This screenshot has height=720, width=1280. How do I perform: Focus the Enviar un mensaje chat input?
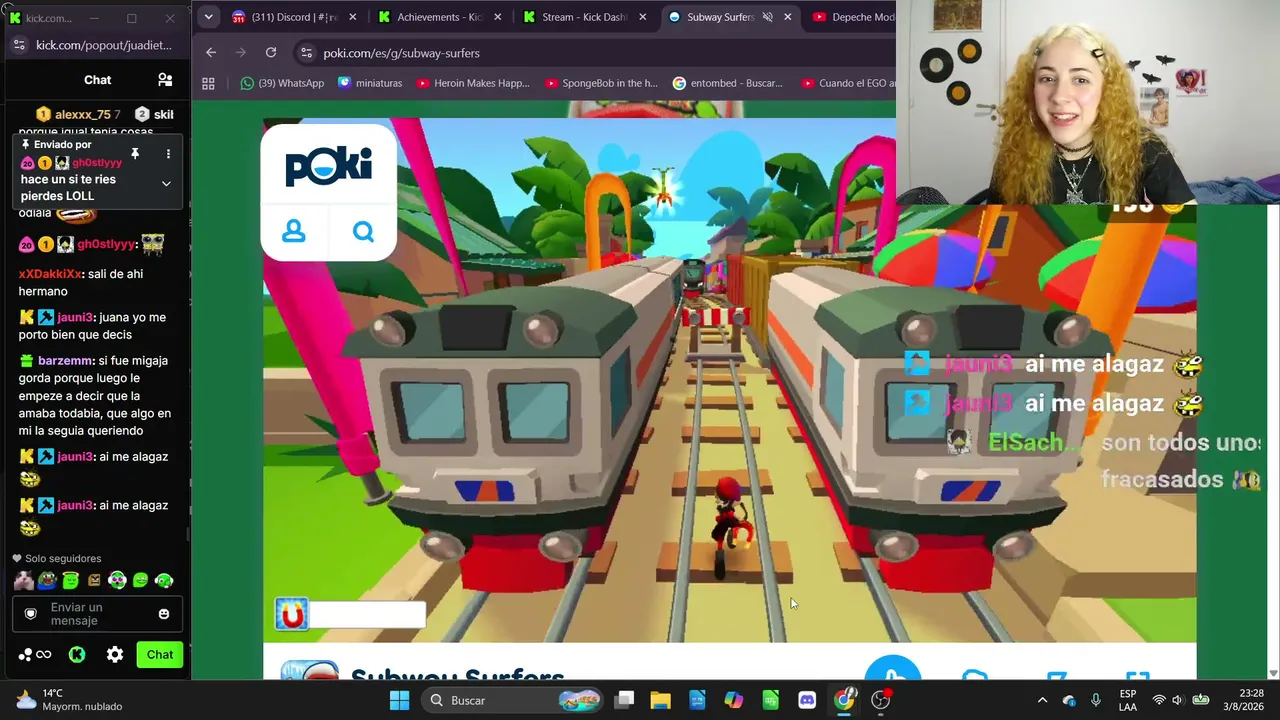click(x=96, y=614)
